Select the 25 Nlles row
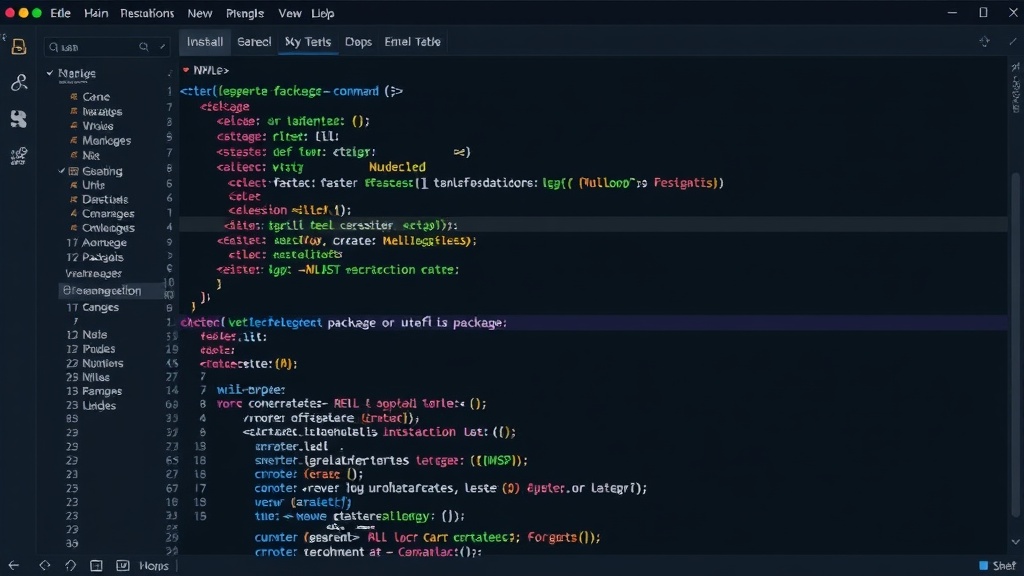 (x=88, y=377)
